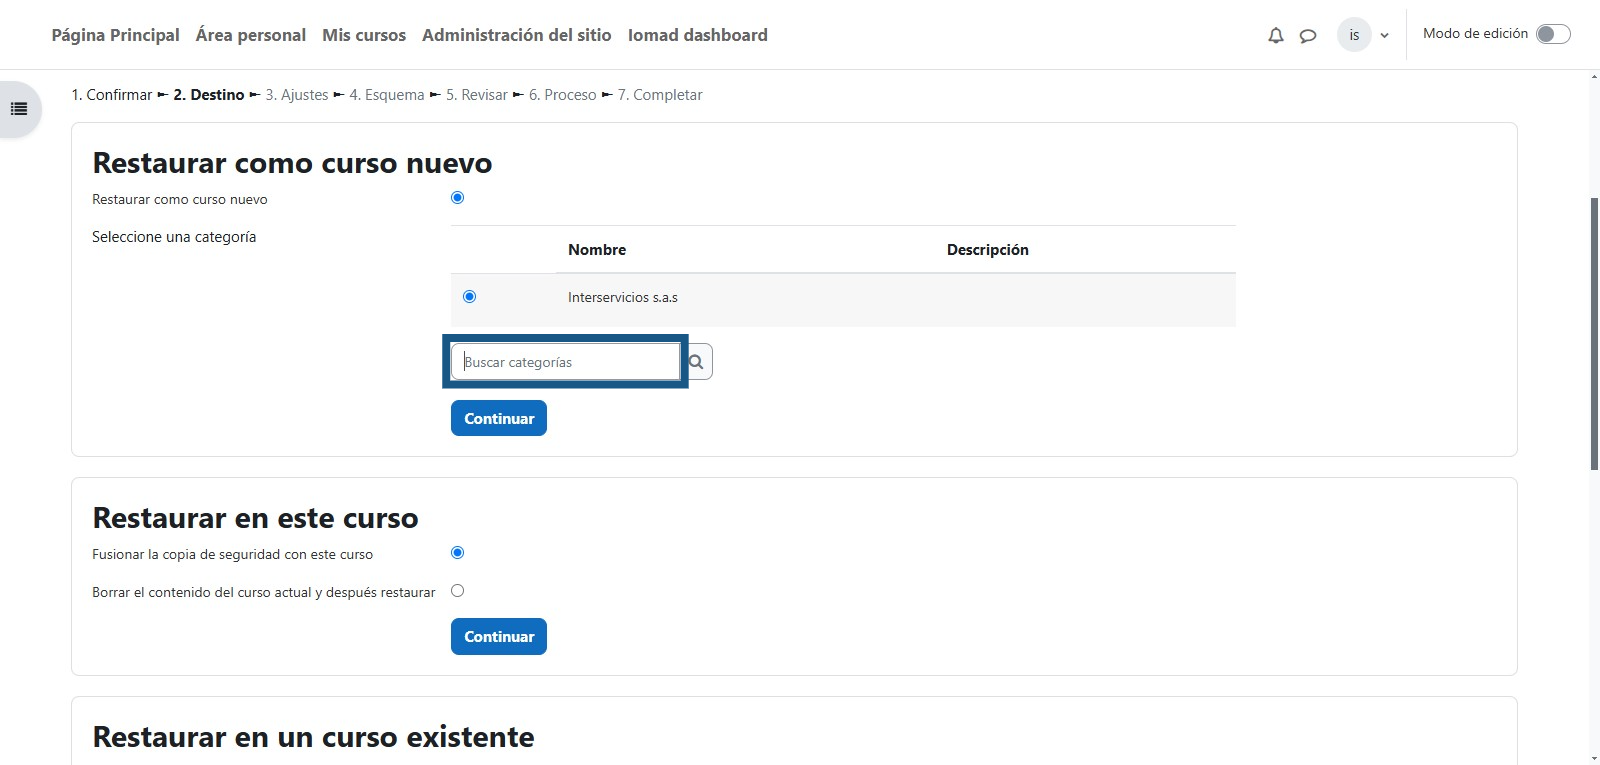Image resolution: width=1600 pixels, height=765 pixels.
Task: Open the notifications bell icon
Action: (x=1275, y=36)
